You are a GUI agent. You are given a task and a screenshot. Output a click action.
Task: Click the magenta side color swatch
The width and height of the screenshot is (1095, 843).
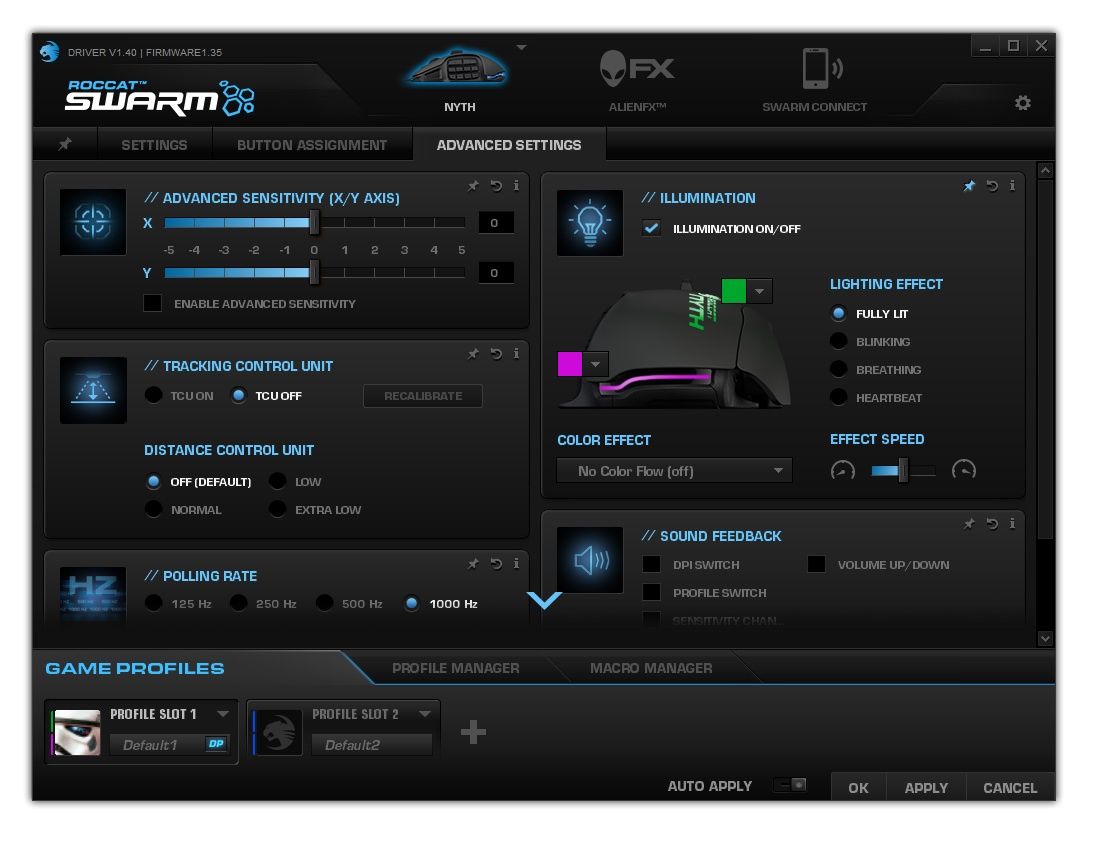pos(570,364)
